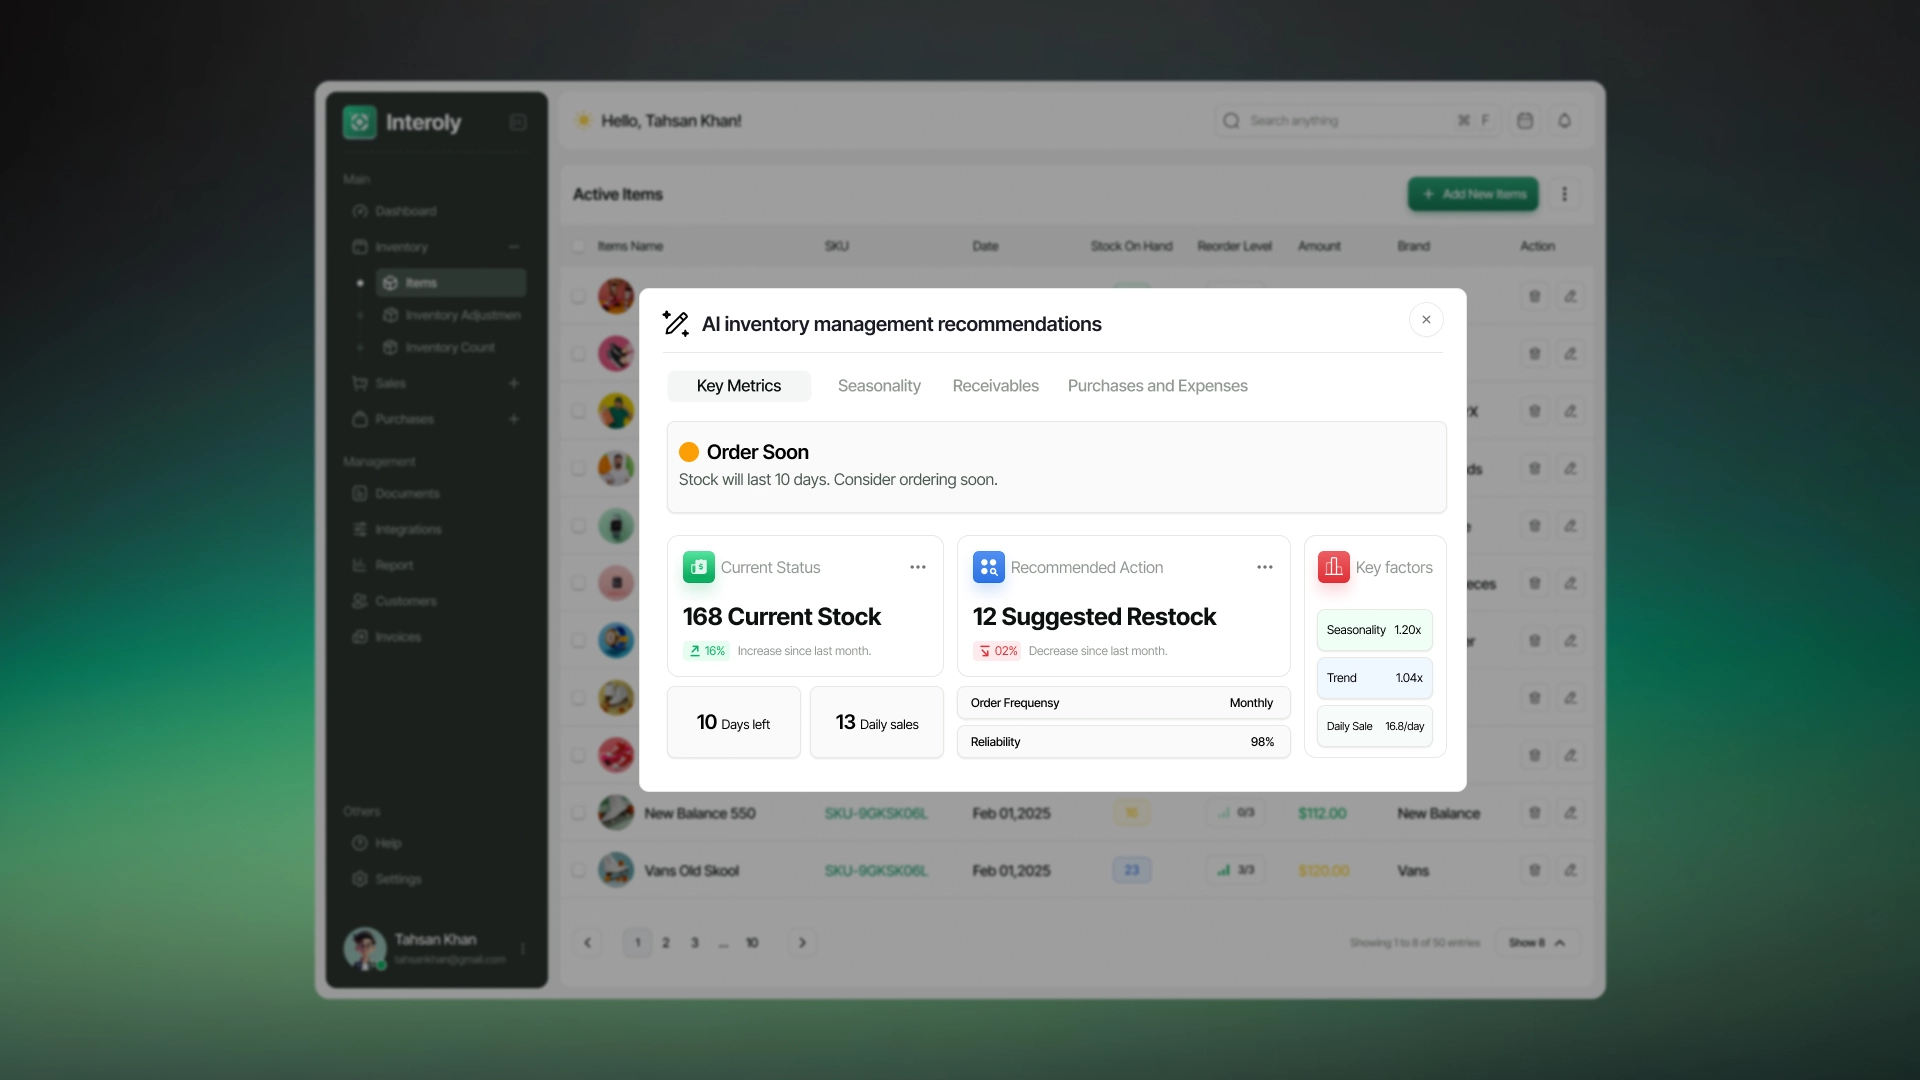Click the red Key factors chart icon

point(1333,567)
